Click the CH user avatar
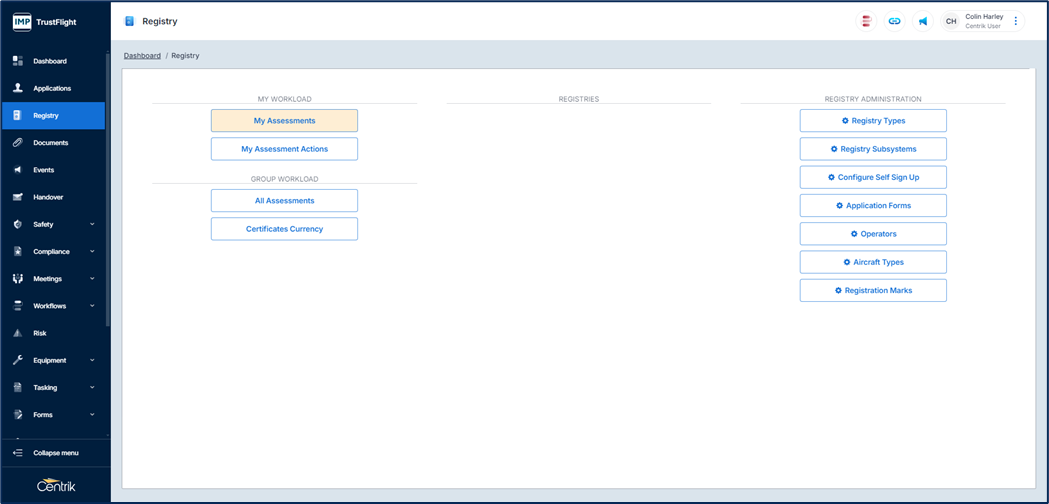The width and height of the screenshot is (1049, 504). tap(951, 21)
